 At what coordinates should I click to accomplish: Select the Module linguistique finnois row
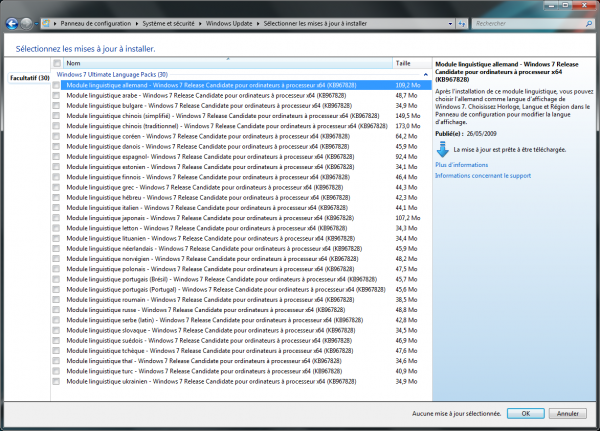[x=241, y=177]
